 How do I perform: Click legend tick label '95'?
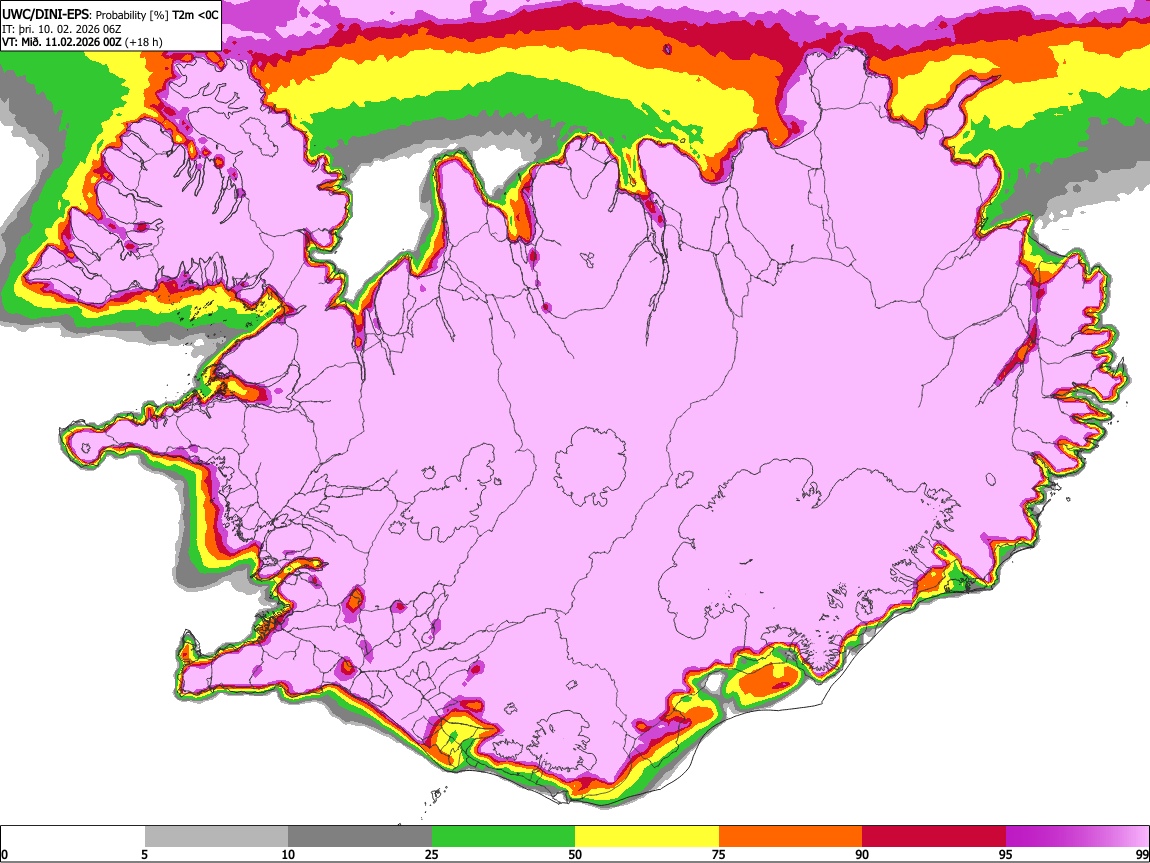pyautogui.click(x=1006, y=855)
